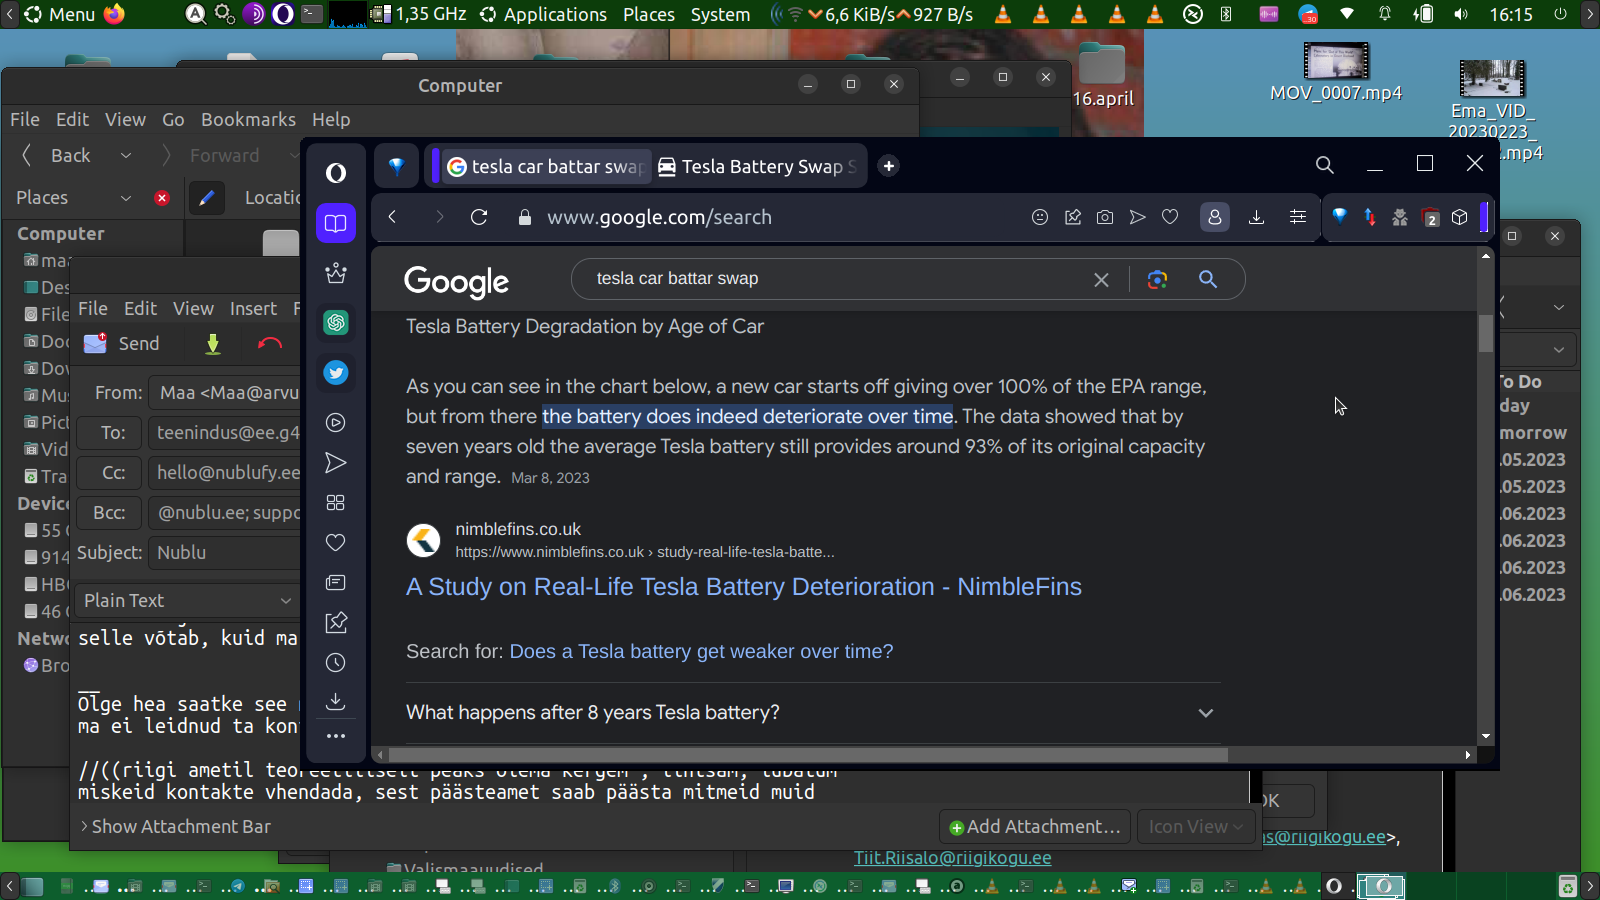Open Twitter from the Opera sidebar

[x=336, y=373]
